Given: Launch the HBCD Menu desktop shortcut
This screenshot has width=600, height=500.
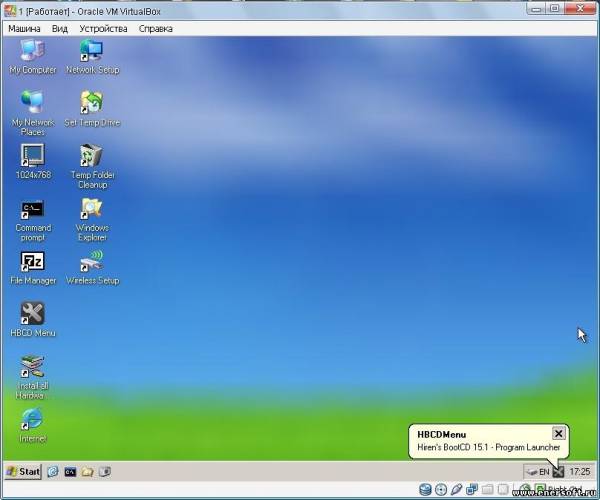Looking at the screenshot, I should coord(33,319).
